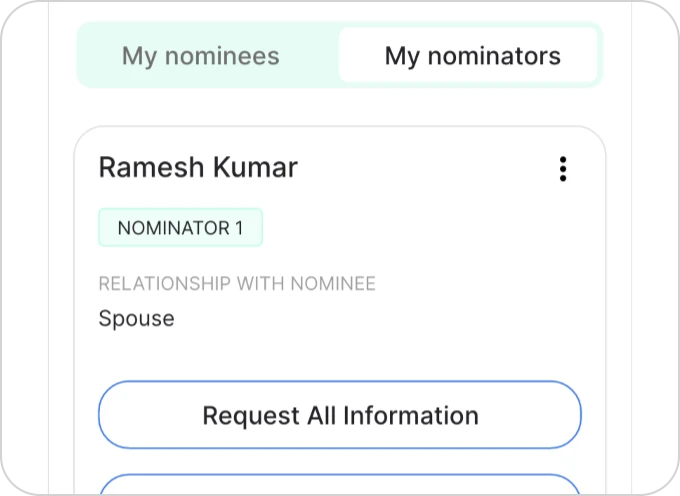The image size is (680, 496).
Task: Toggle the view to My nominators
Action: click(x=472, y=56)
